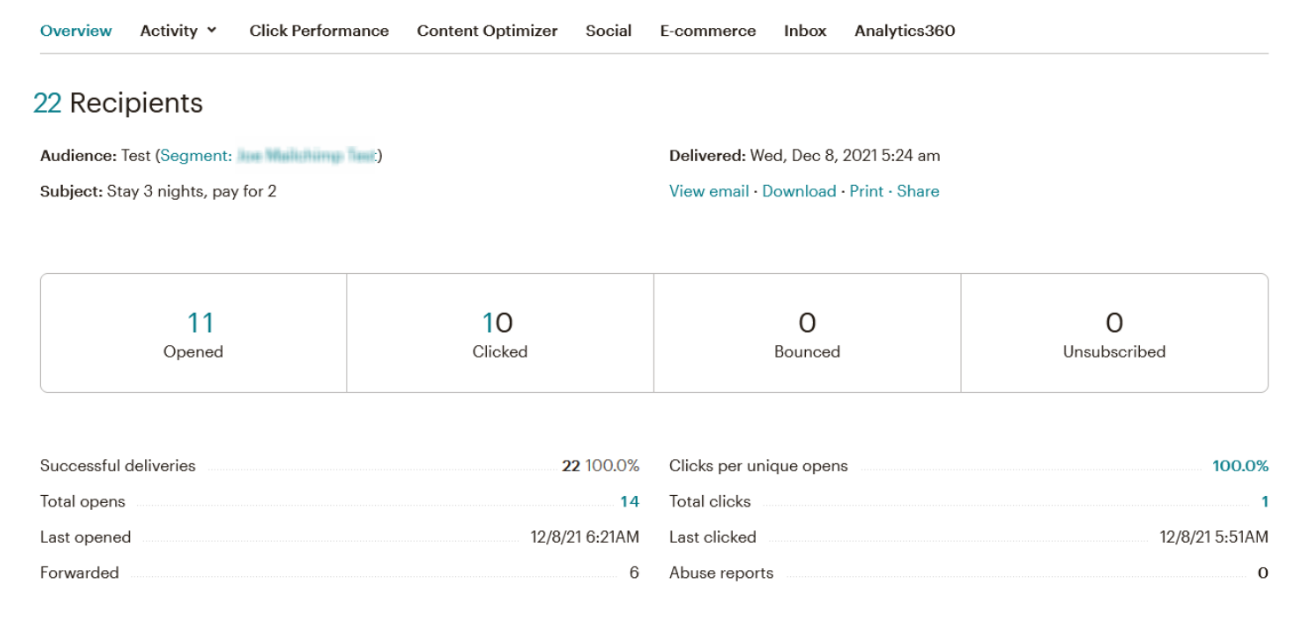The image size is (1312, 638).
Task: Switch to the Overview tab
Action: [76, 31]
